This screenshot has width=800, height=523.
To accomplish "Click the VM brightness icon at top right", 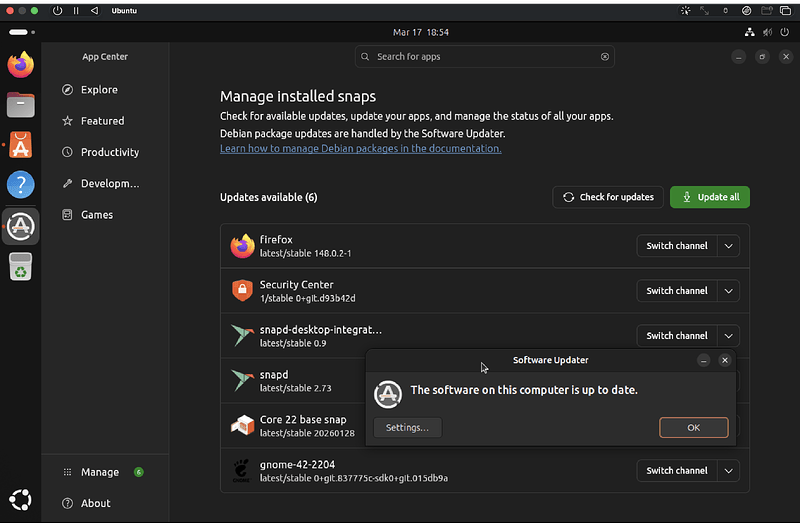I will tap(685, 11).
